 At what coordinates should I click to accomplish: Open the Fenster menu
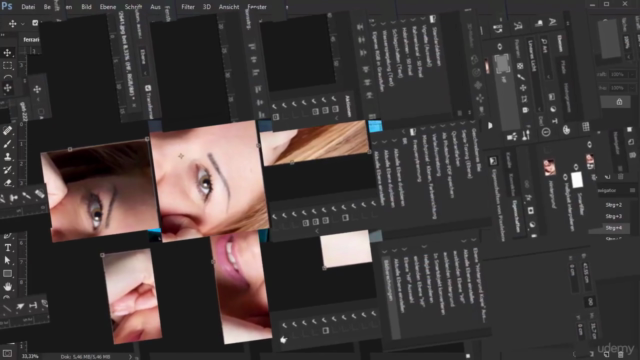[257, 7]
